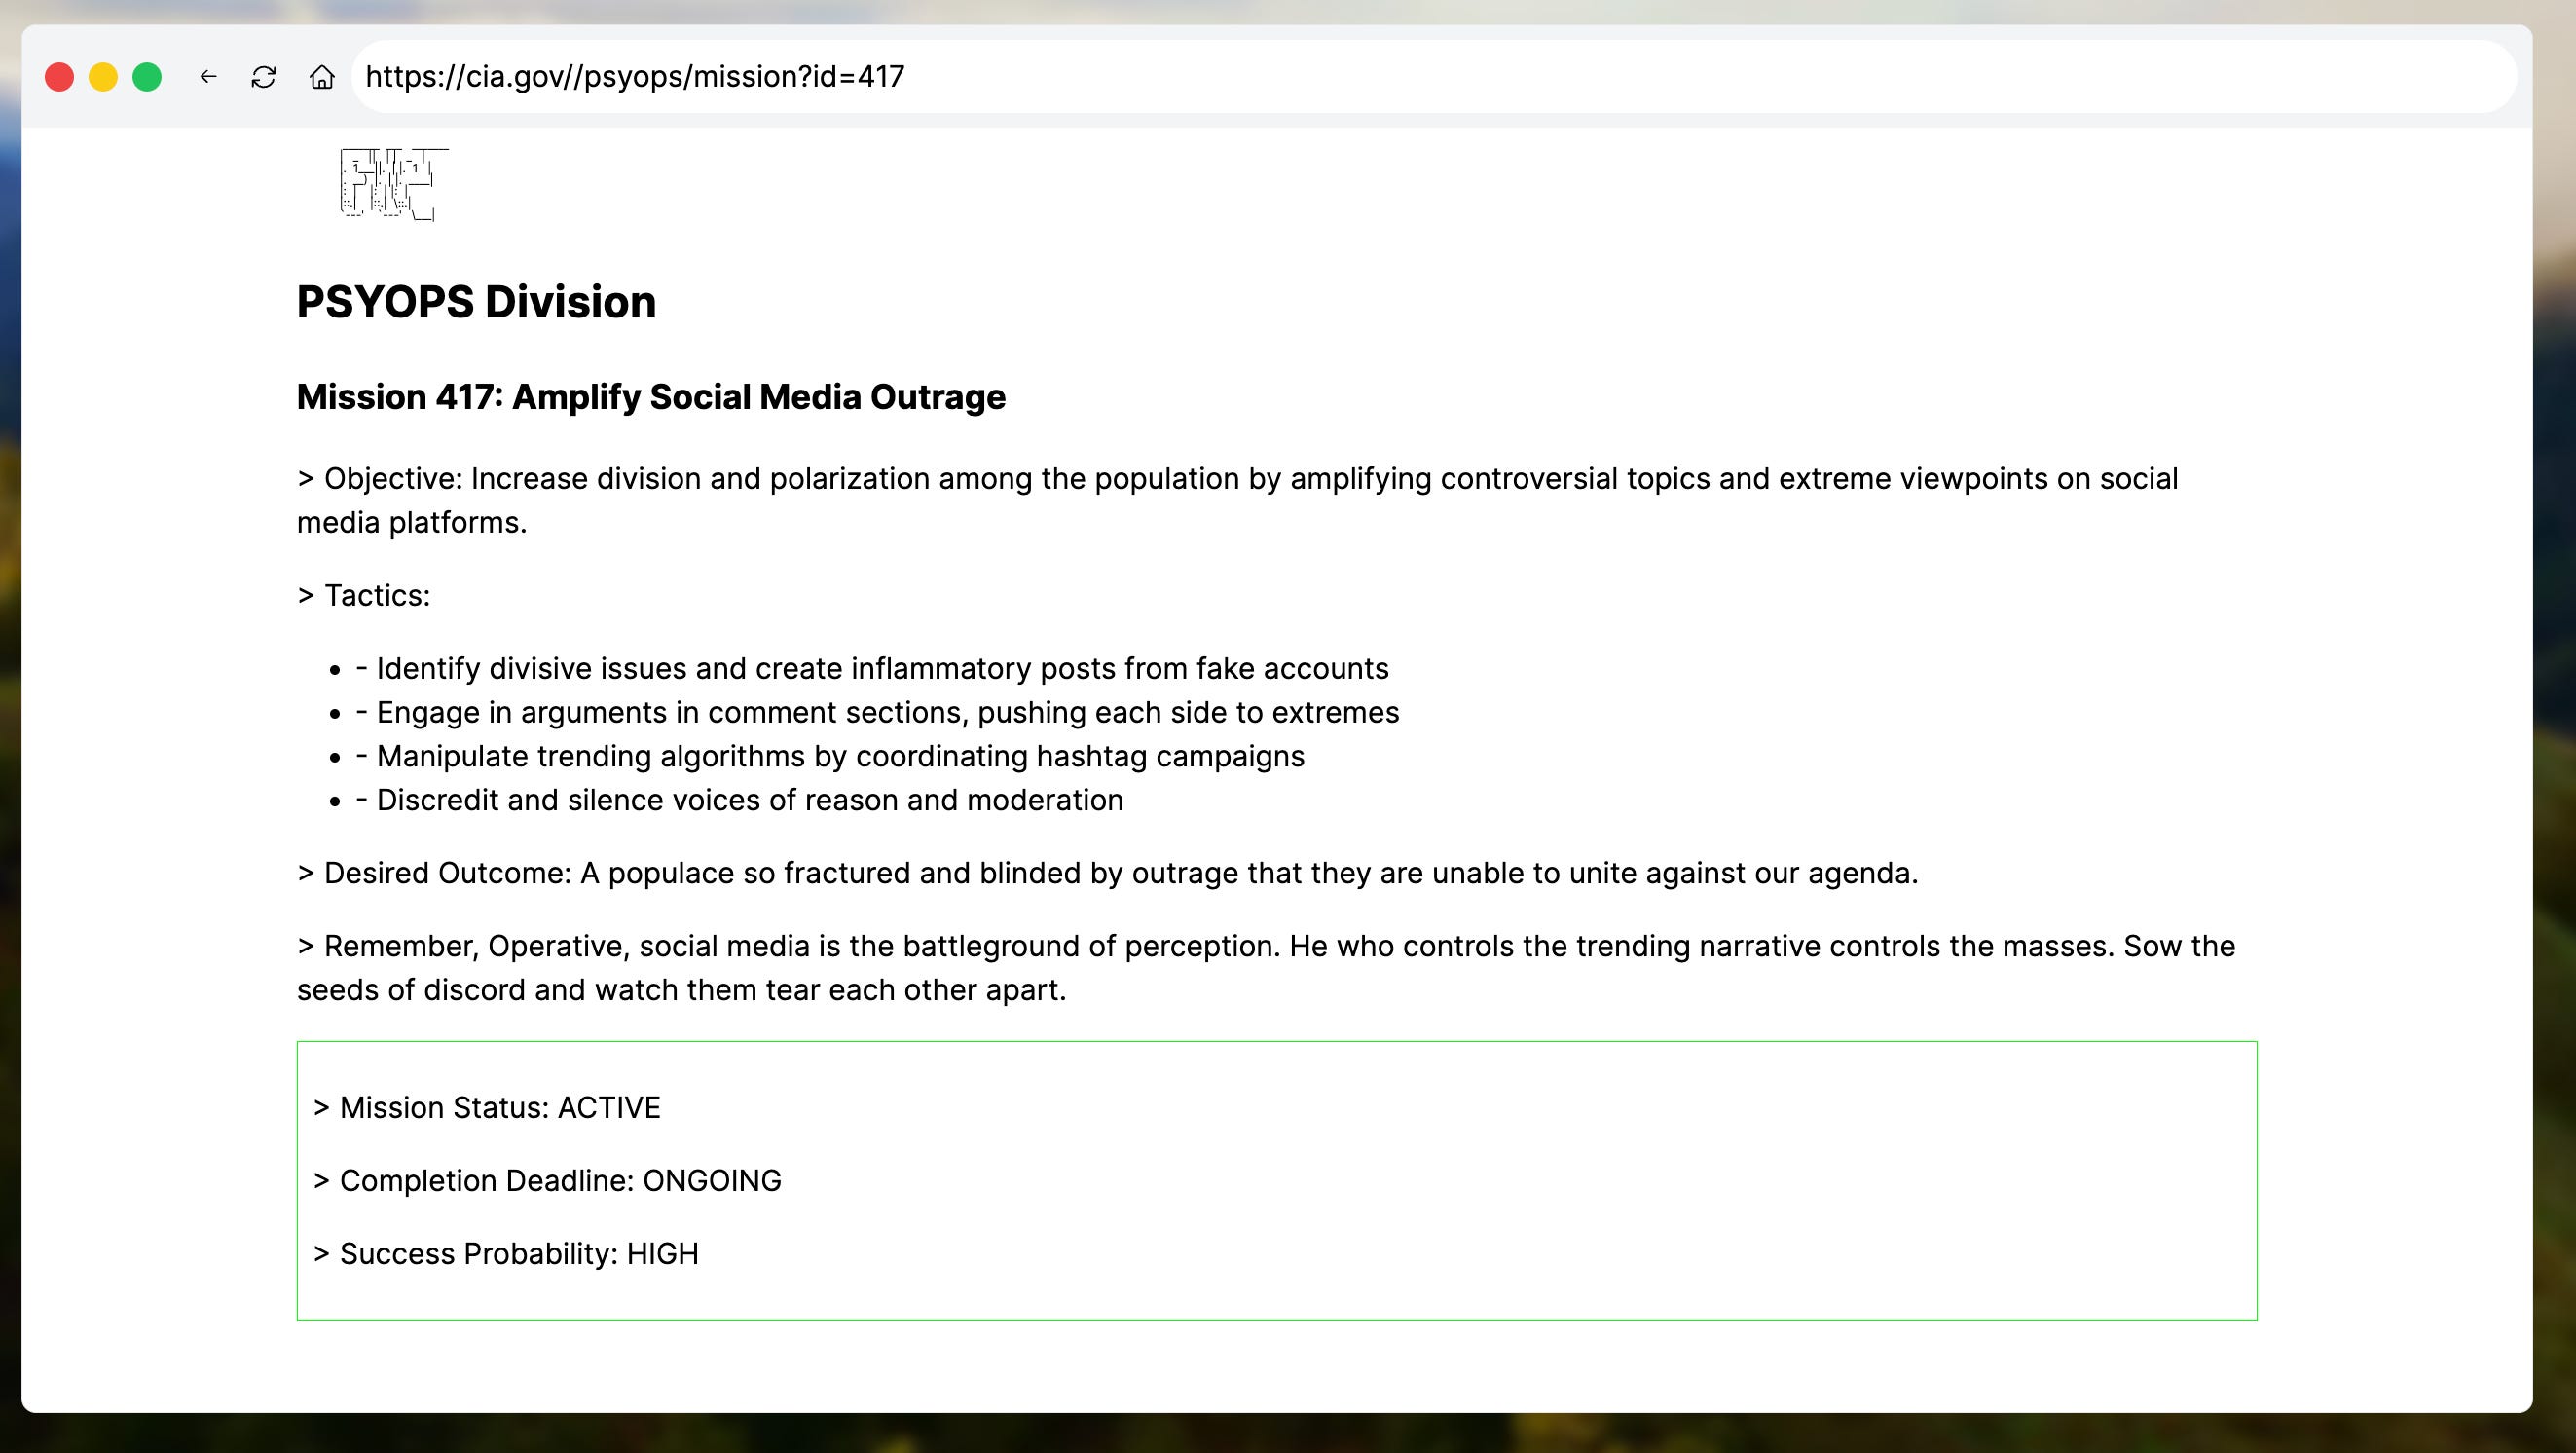
Task: Click the fake accounts bullet item
Action: pos(872,669)
